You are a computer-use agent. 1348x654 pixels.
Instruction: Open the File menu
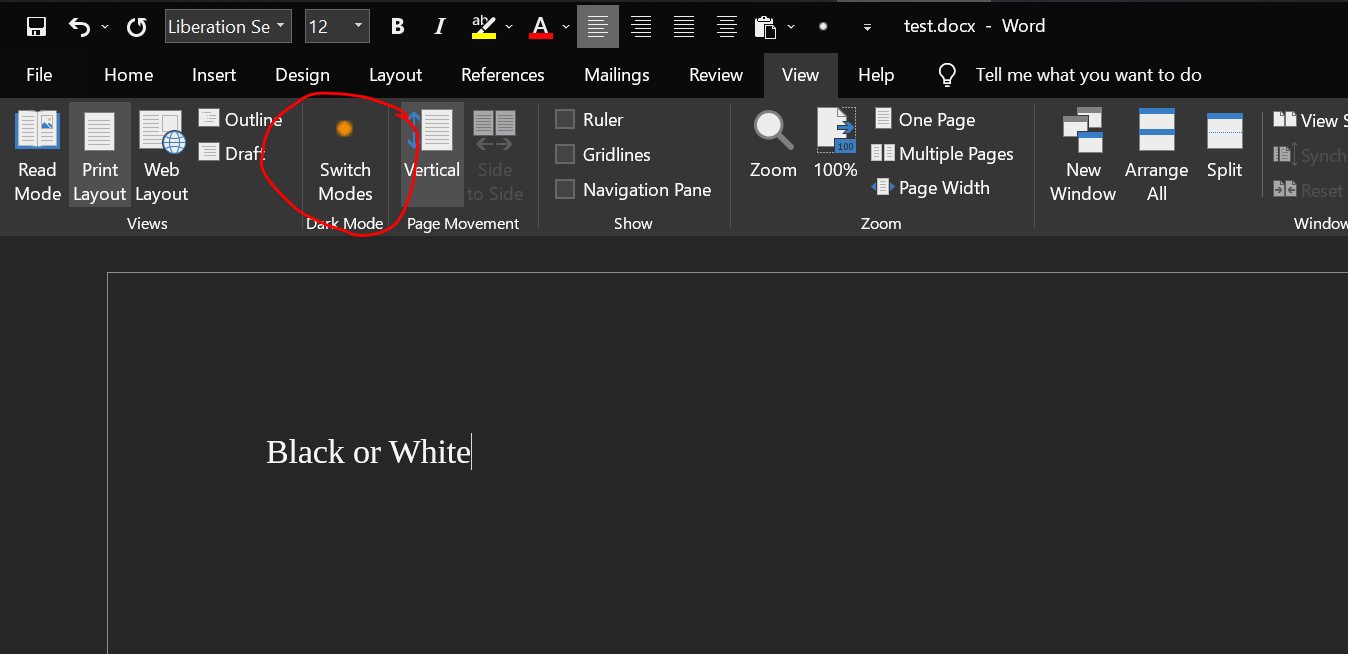(39, 75)
